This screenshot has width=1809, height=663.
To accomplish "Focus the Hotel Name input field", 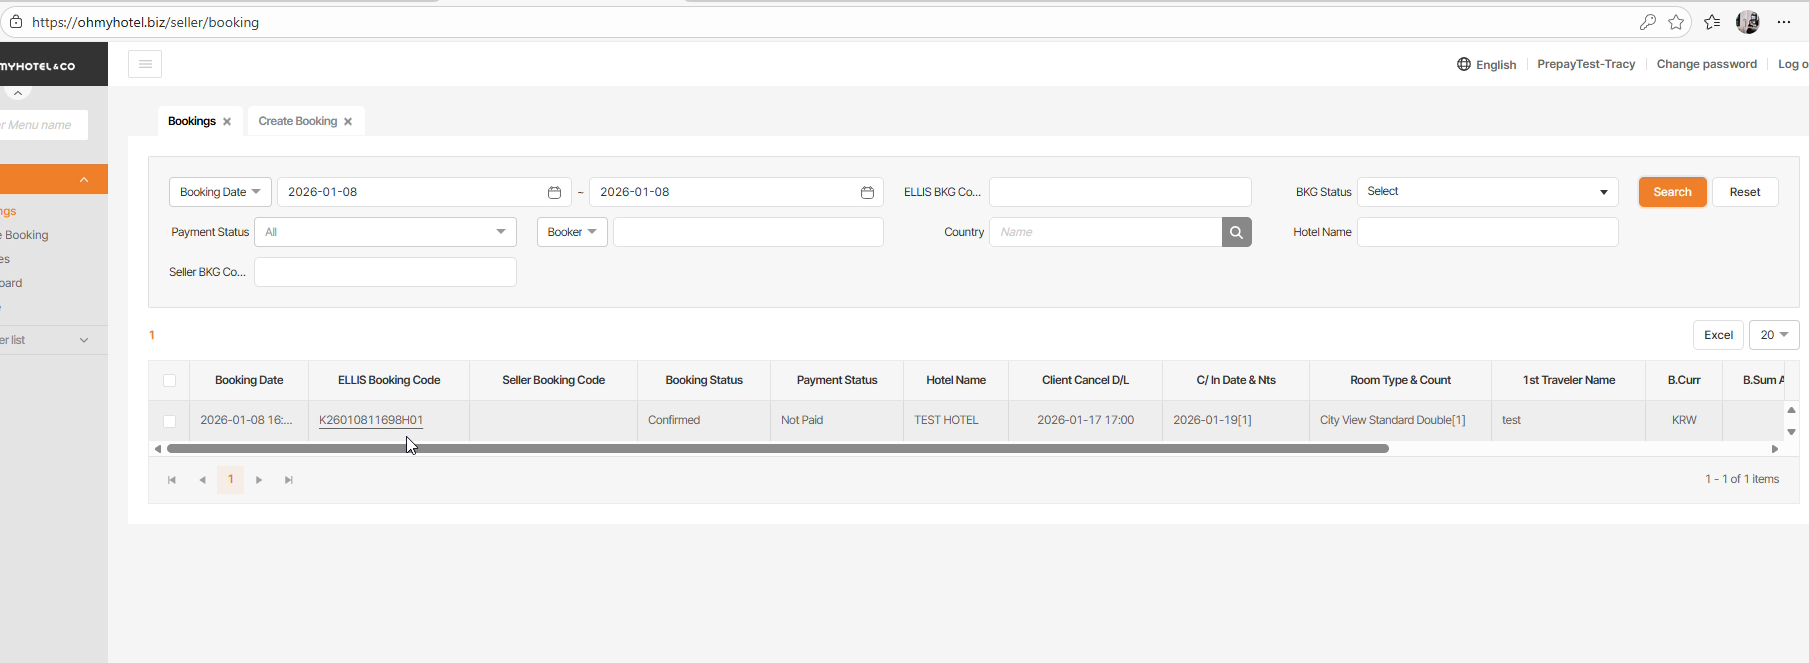I will click(x=1487, y=232).
